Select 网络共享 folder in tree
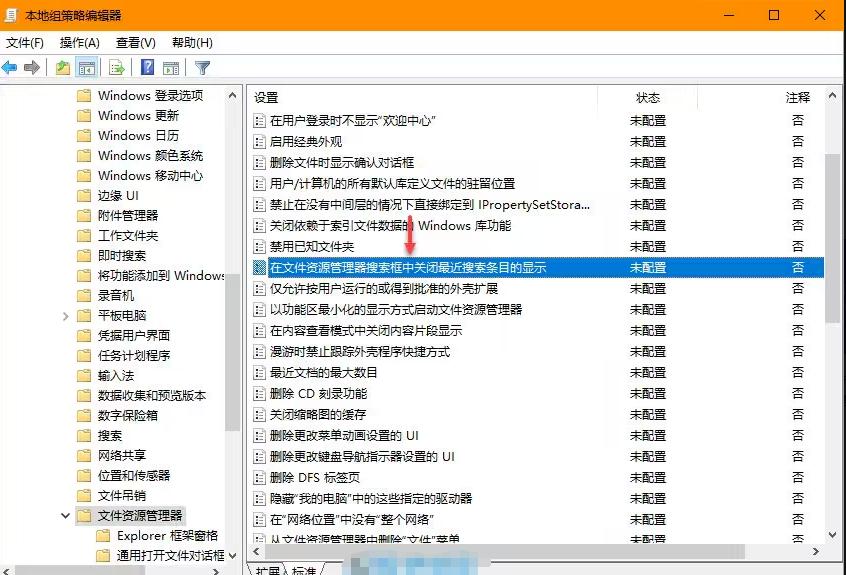This screenshot has width=846, height=575. 122,455
